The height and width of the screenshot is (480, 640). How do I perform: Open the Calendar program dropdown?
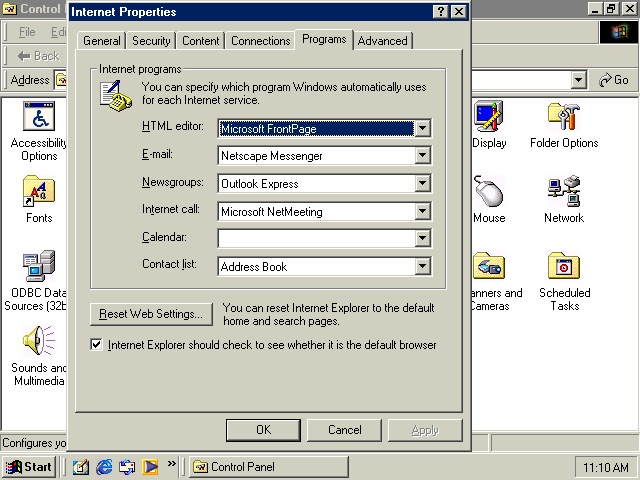tap(422, 238)
